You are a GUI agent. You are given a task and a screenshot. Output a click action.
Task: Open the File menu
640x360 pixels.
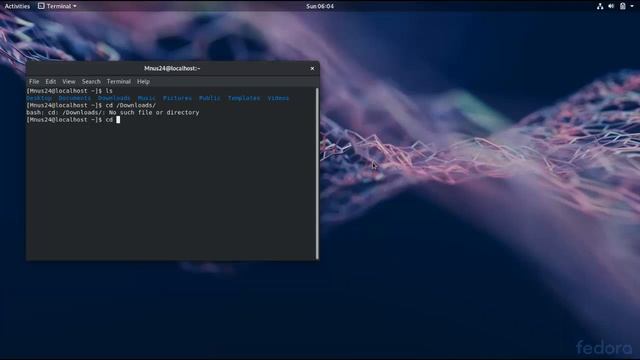[x=34, y=82]
